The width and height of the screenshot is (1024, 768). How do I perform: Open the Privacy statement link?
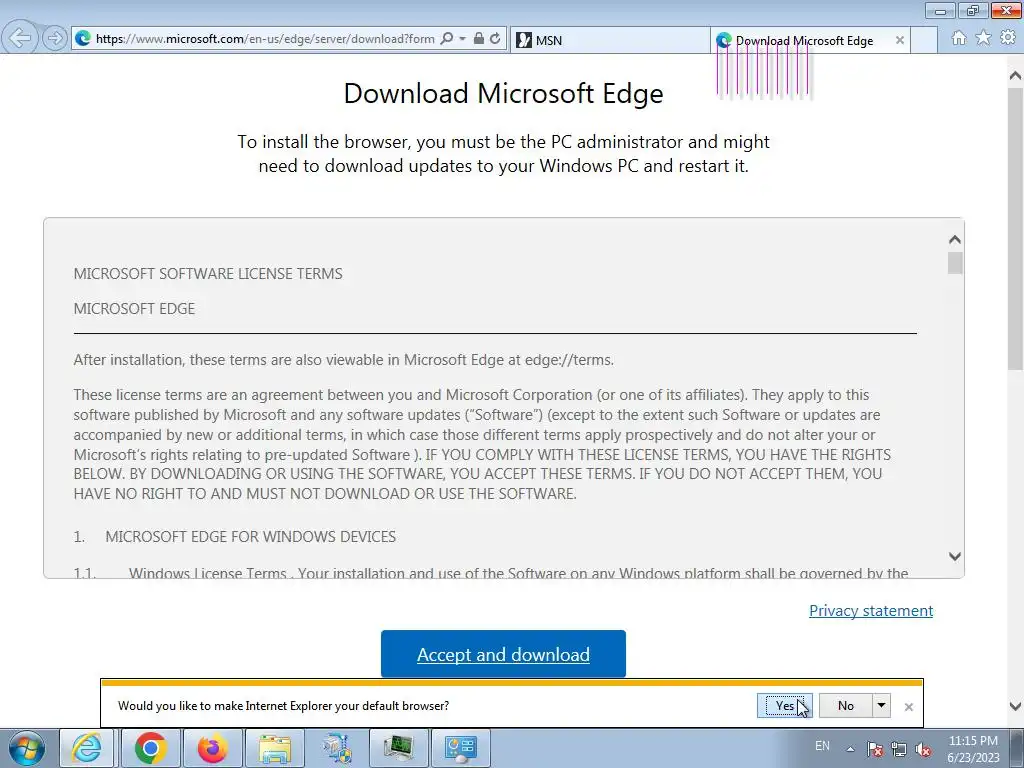pyautogui.click(x=871, y=611)
